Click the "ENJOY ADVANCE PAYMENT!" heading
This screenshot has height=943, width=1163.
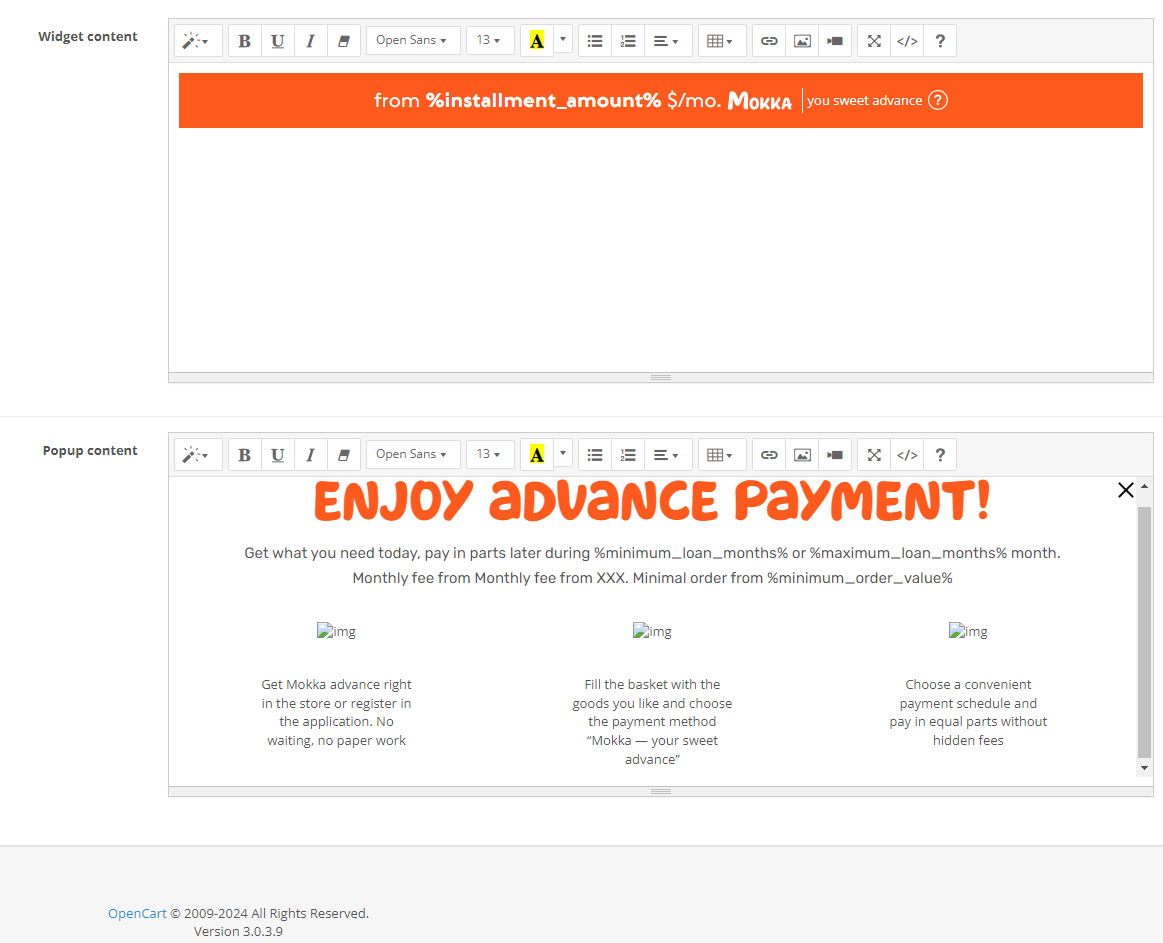[x=652, y=501]
